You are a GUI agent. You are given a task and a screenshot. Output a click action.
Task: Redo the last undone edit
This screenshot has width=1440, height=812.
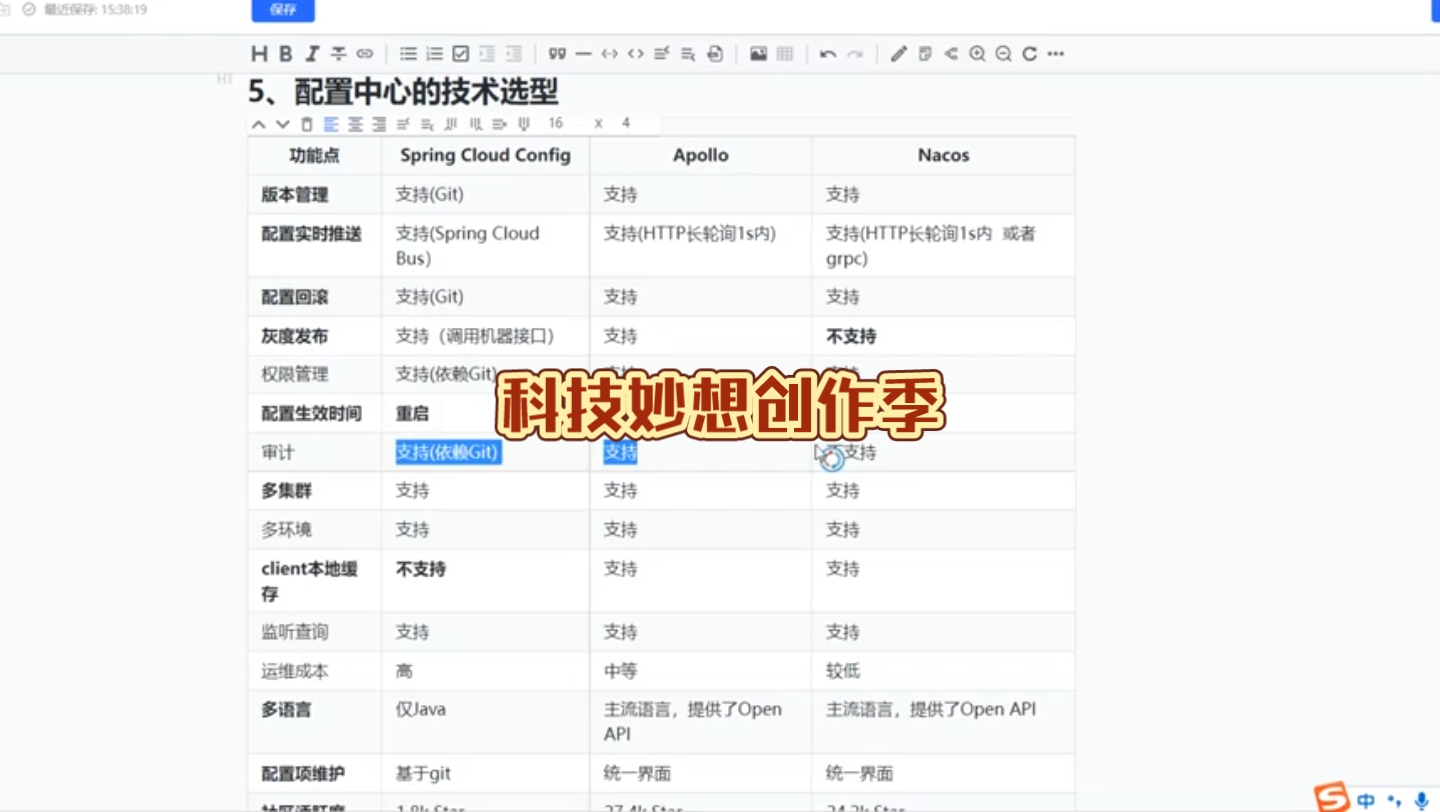855,54
